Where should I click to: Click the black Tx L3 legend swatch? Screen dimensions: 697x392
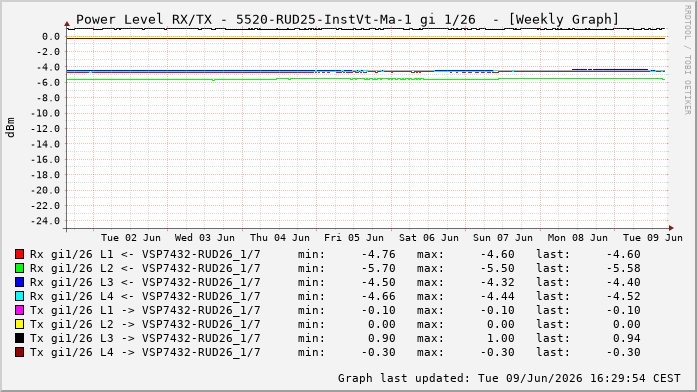tap(19, 338)
